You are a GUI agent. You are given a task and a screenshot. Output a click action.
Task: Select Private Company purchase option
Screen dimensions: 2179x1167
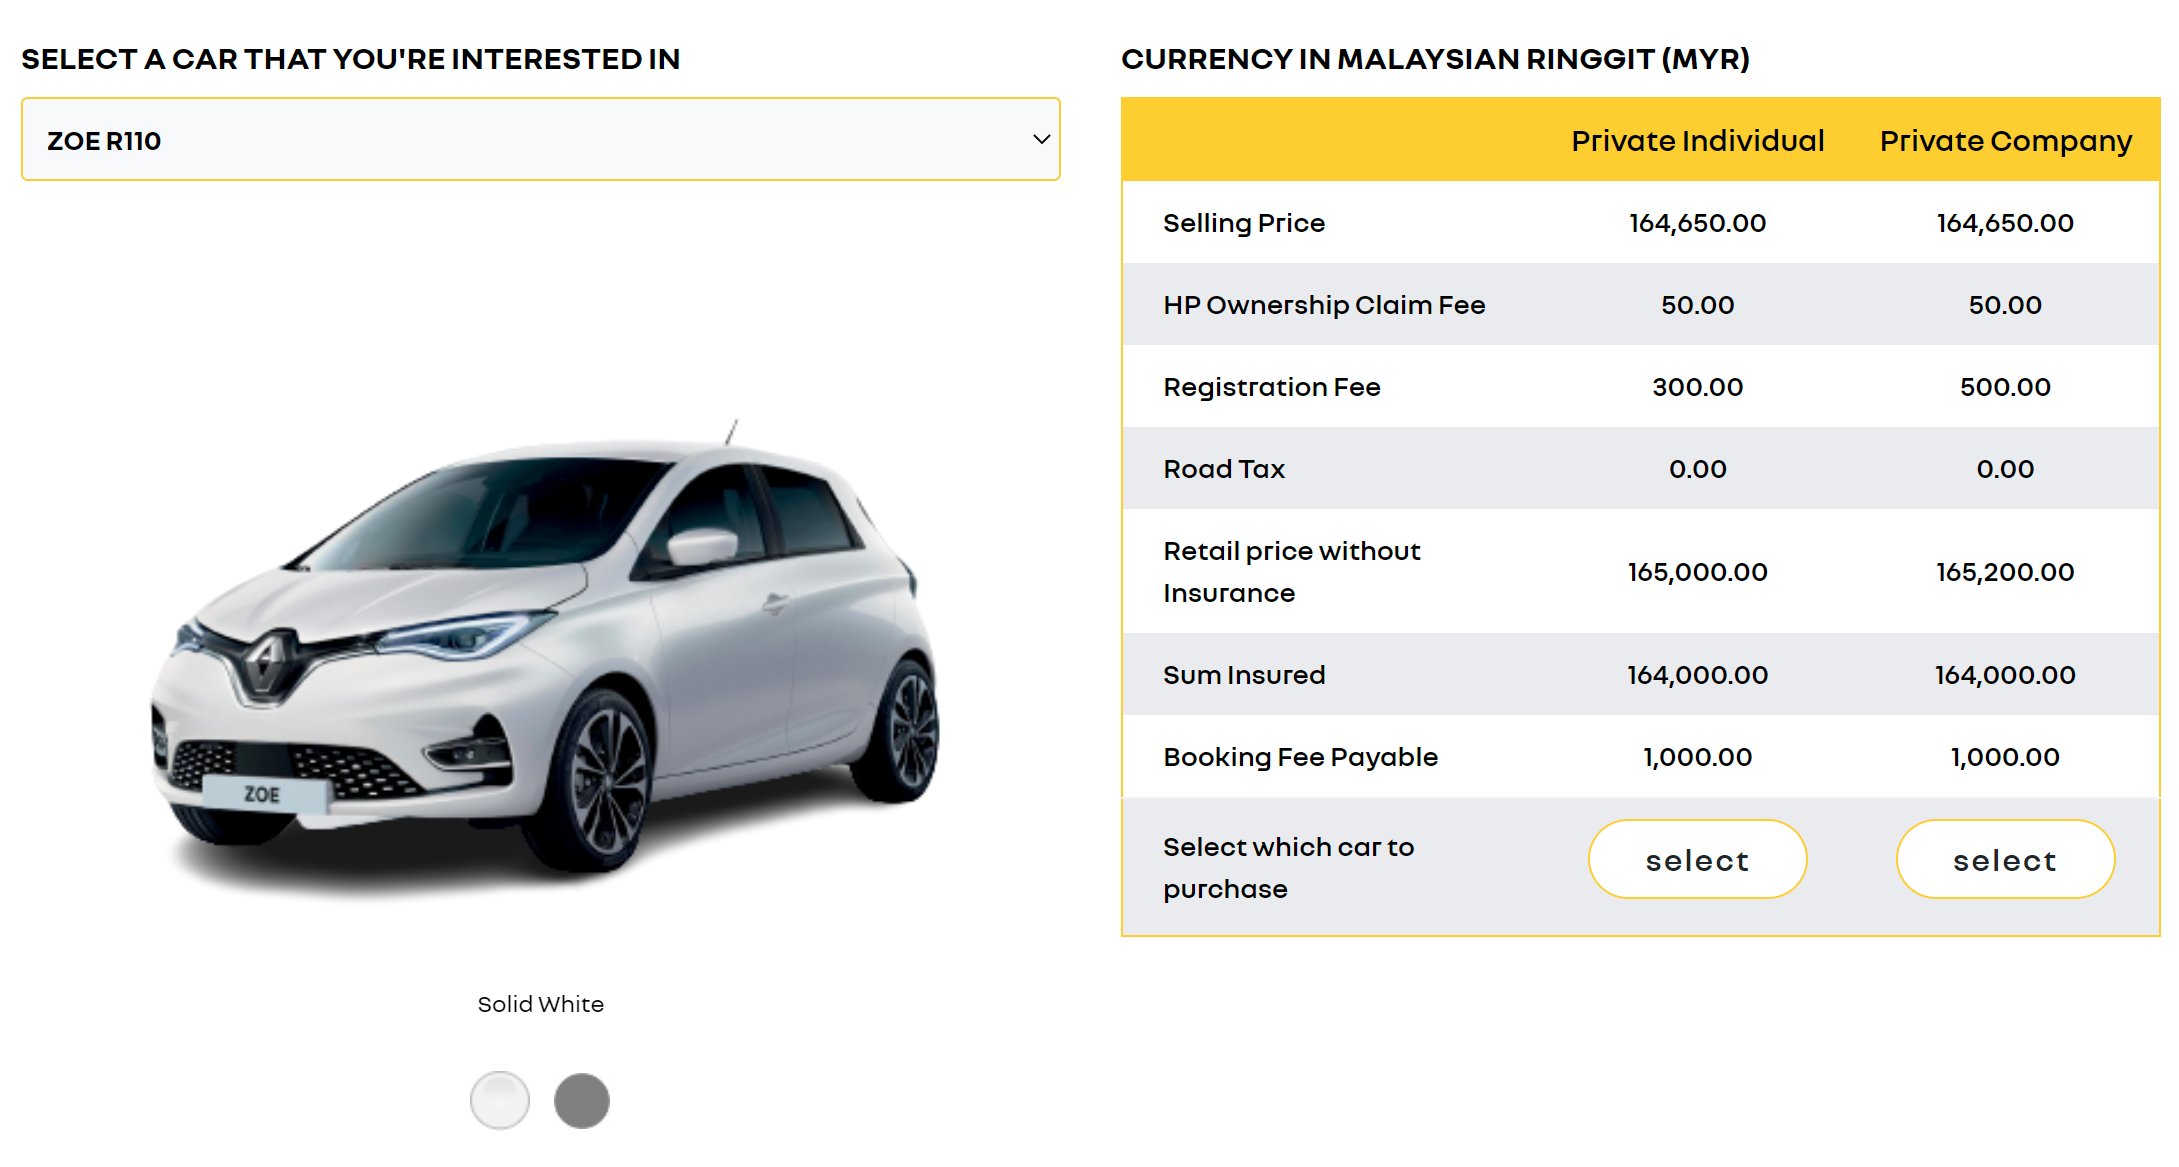(2005, 859)
